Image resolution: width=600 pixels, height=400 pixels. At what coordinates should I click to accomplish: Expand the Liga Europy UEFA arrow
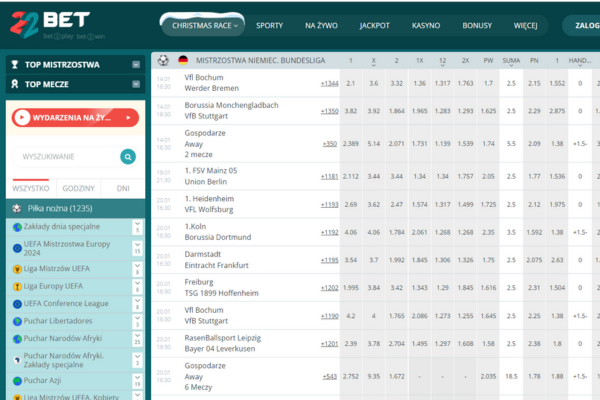click(137, 286)
